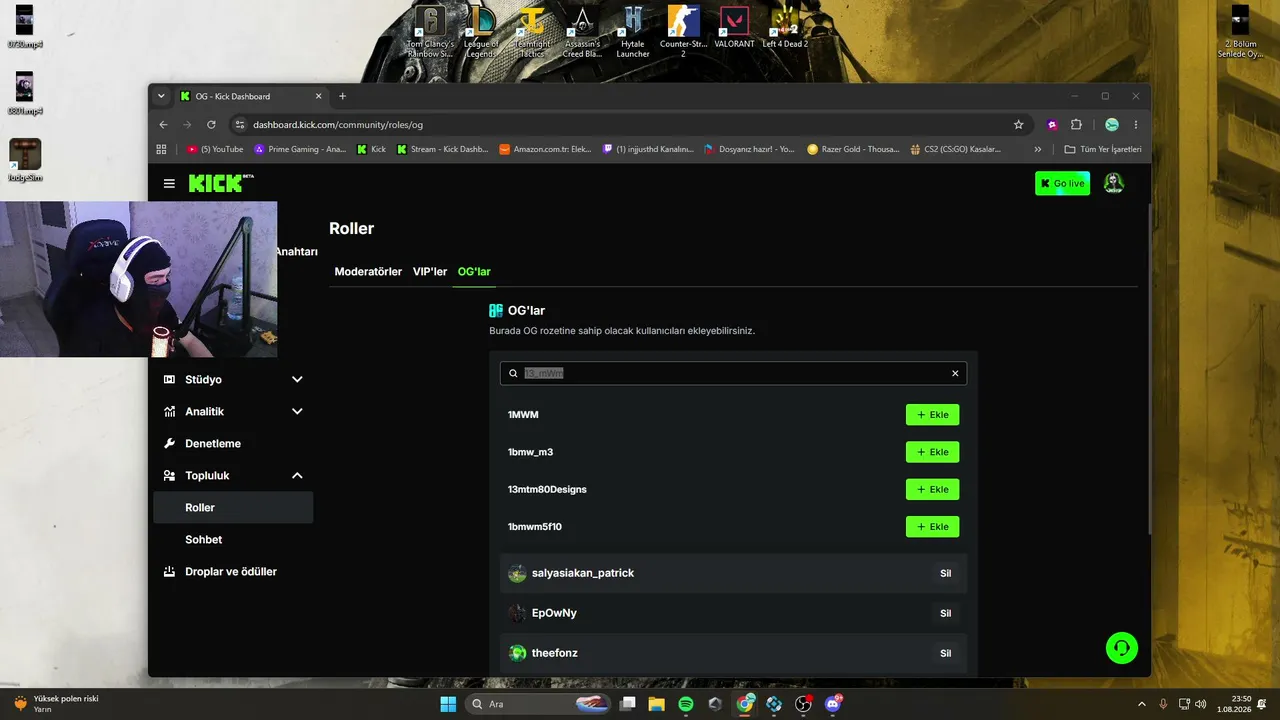Launch the Left 4 Dead 2 desktop shortcut
1280x720 pixels.
click(x=785, y=28)
